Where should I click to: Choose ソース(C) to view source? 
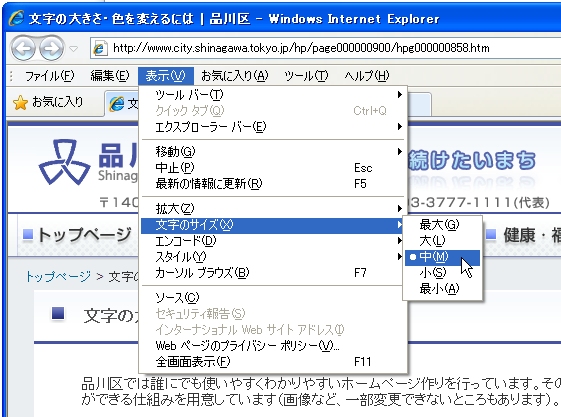(273, 298)
